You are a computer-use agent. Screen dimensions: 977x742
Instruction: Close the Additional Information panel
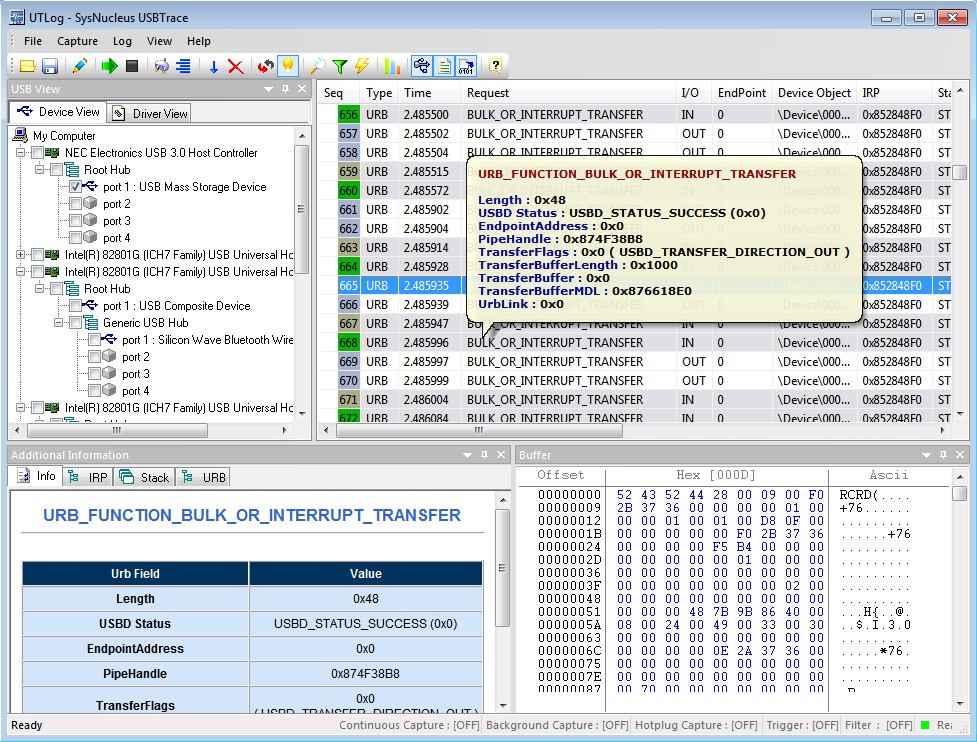[x=501, y=455]
